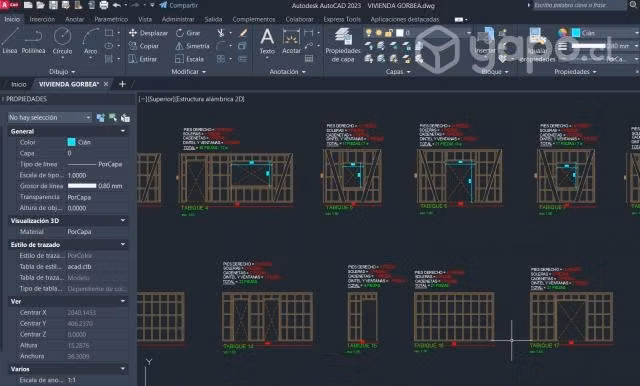Select the Arco tool
The width and height of the screenshot is (640, 386).
coord(90,41)
